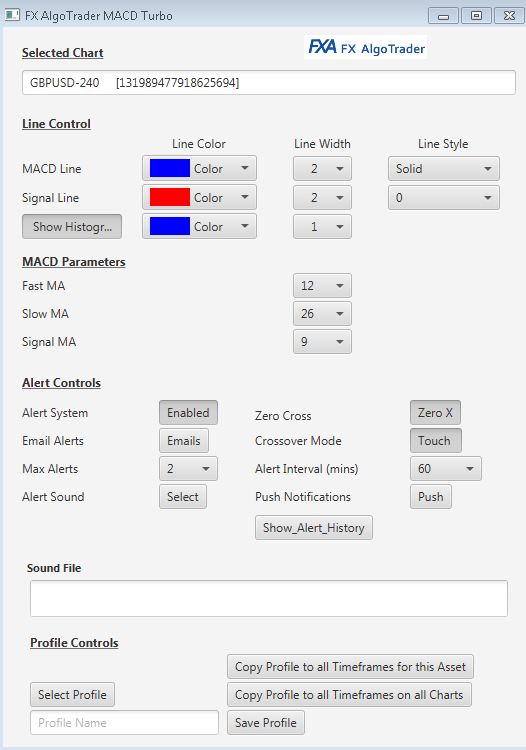This screenshot has width=526, height=750.
Task: Open Signal Line color picker
Action: [x=199, y=198]
